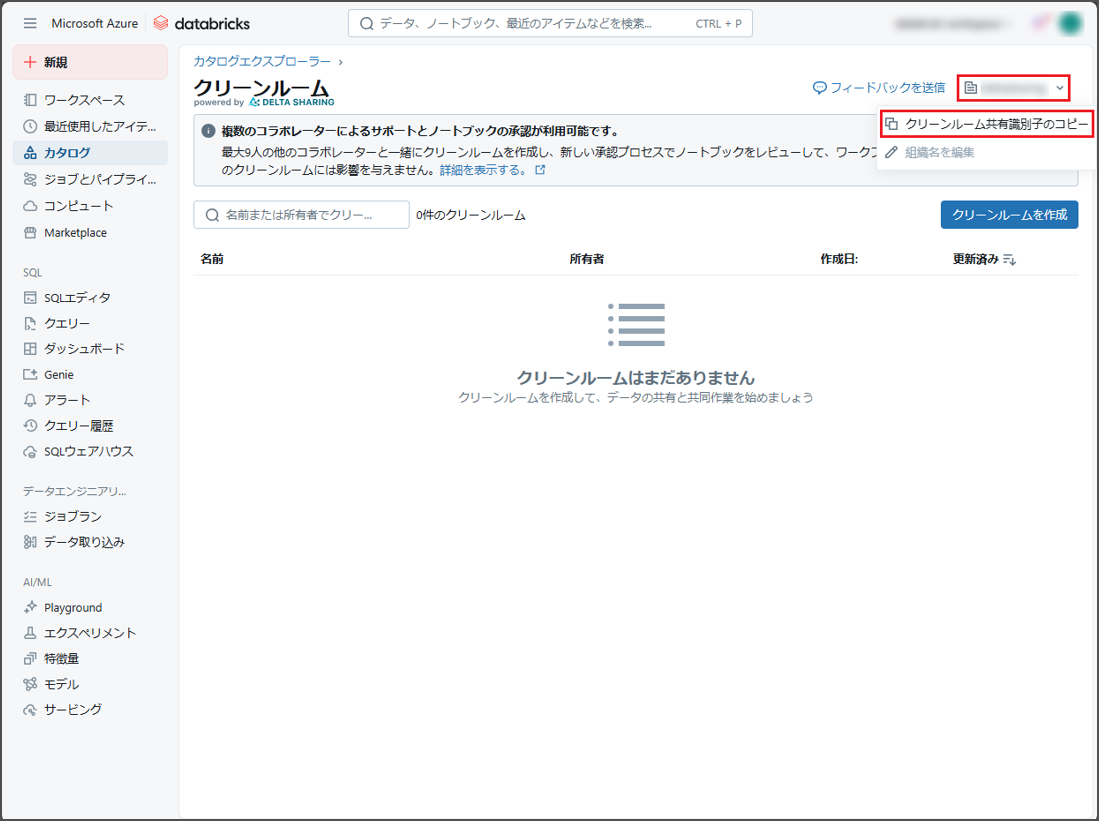This screenshot has width=1099, height=821.
Task: Open the user avatar menu
Action: [1070, 23]
